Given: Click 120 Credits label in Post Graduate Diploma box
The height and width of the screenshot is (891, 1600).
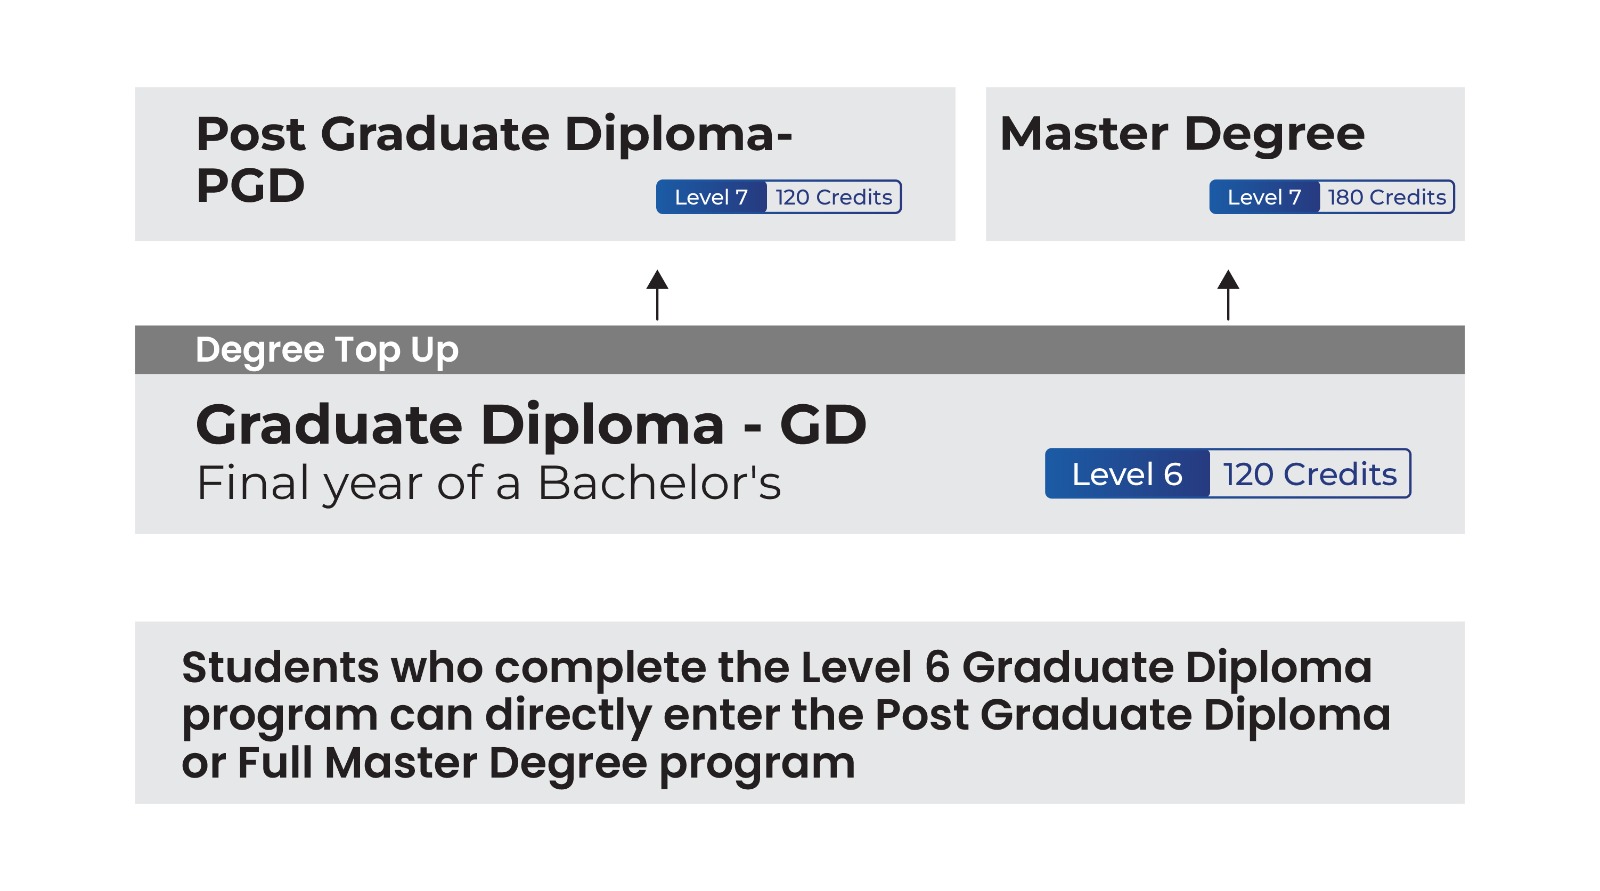Looking at the screenshot, I should click(x=834, y=197).
